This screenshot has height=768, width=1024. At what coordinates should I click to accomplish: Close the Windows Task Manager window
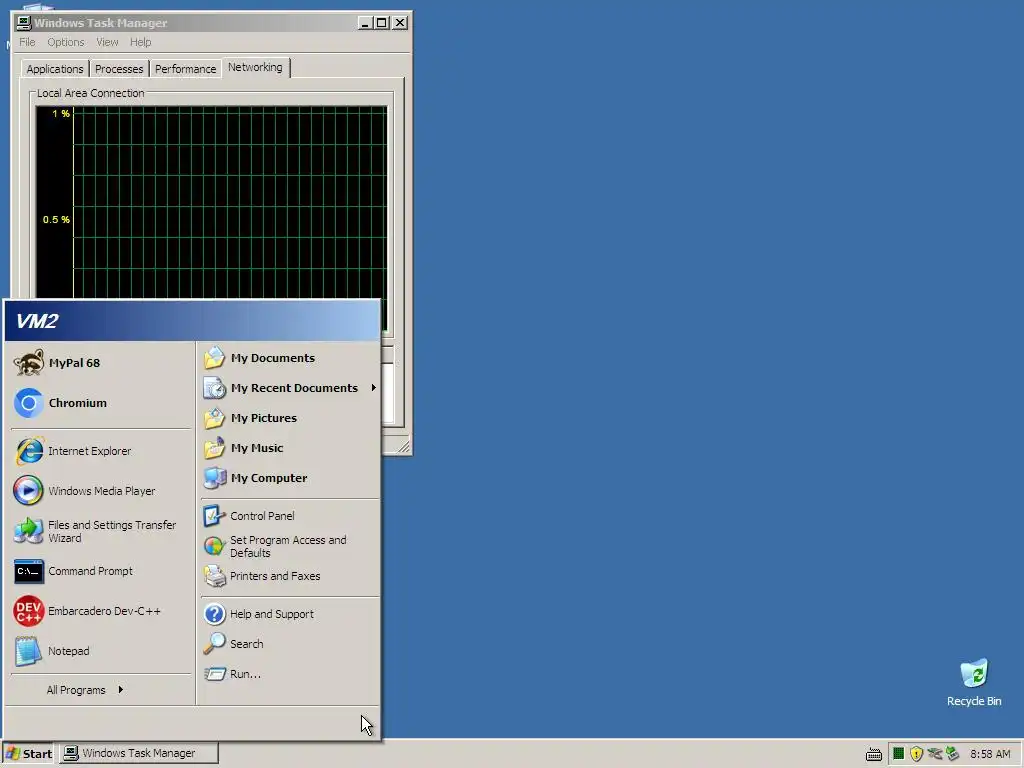point(400,23)
